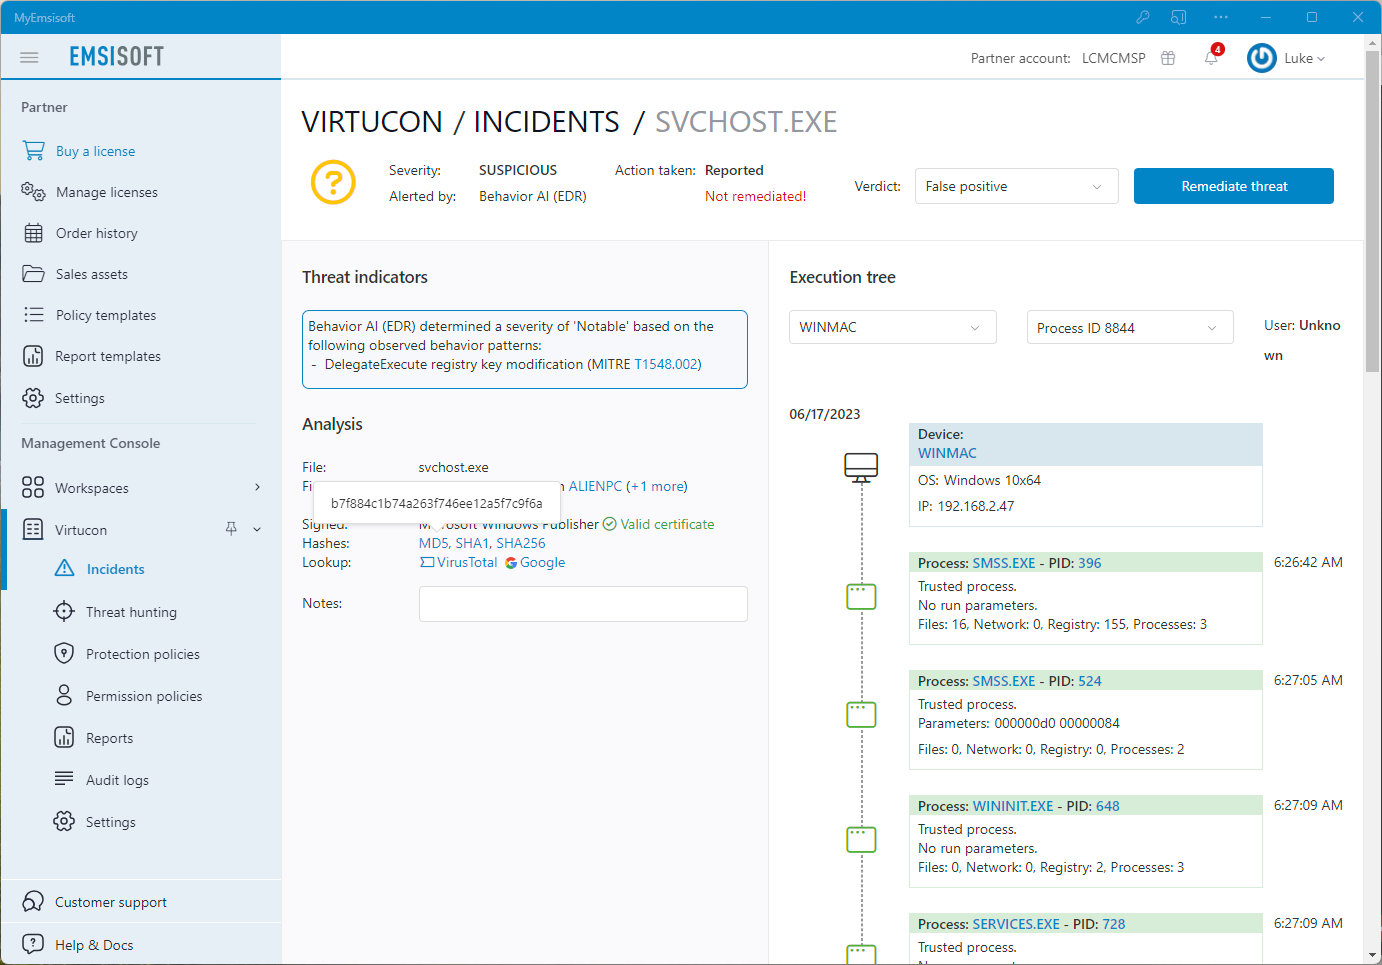Click the MITRE T1548.002 link
Image resolution: width=1382 pixels, height=965 pixels.
(667, 364)
